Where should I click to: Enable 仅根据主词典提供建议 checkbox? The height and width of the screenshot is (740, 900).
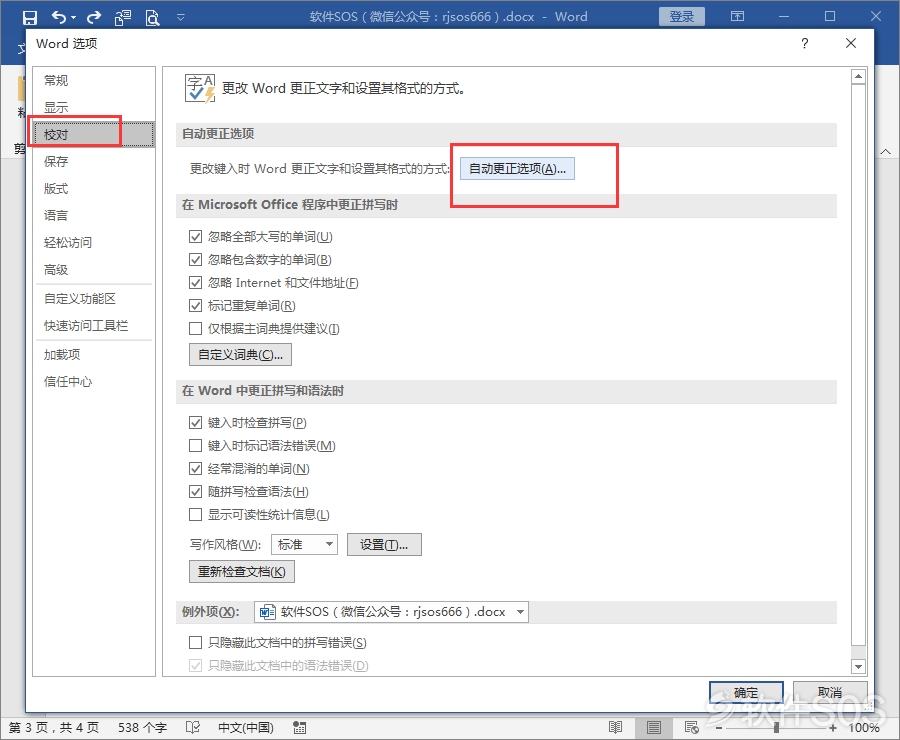196,328
